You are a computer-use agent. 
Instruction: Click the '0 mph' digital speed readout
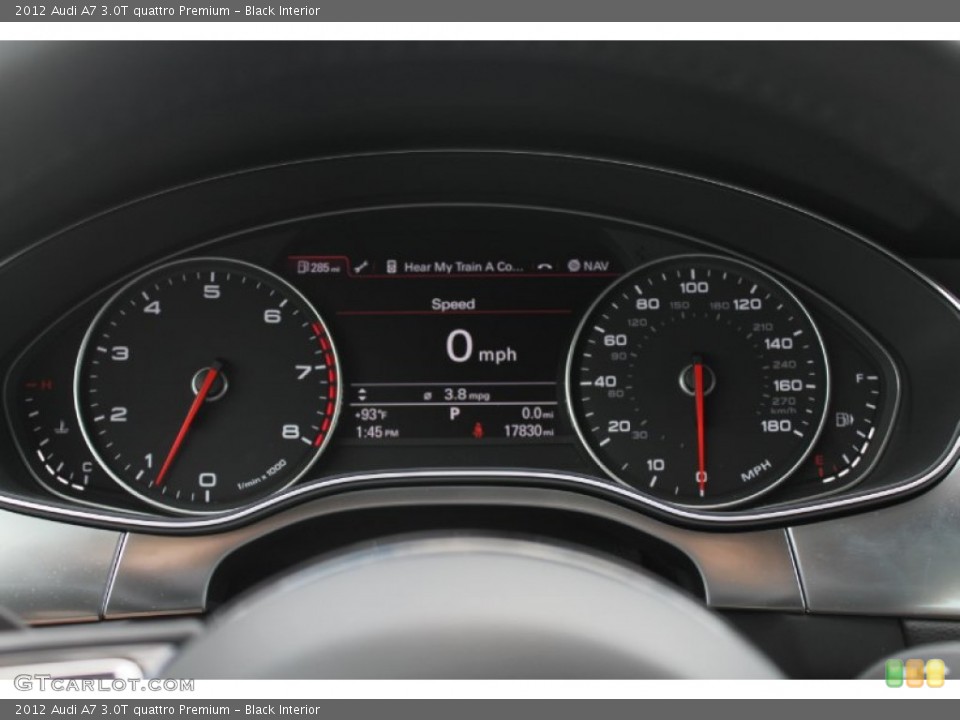coord(481,347)
